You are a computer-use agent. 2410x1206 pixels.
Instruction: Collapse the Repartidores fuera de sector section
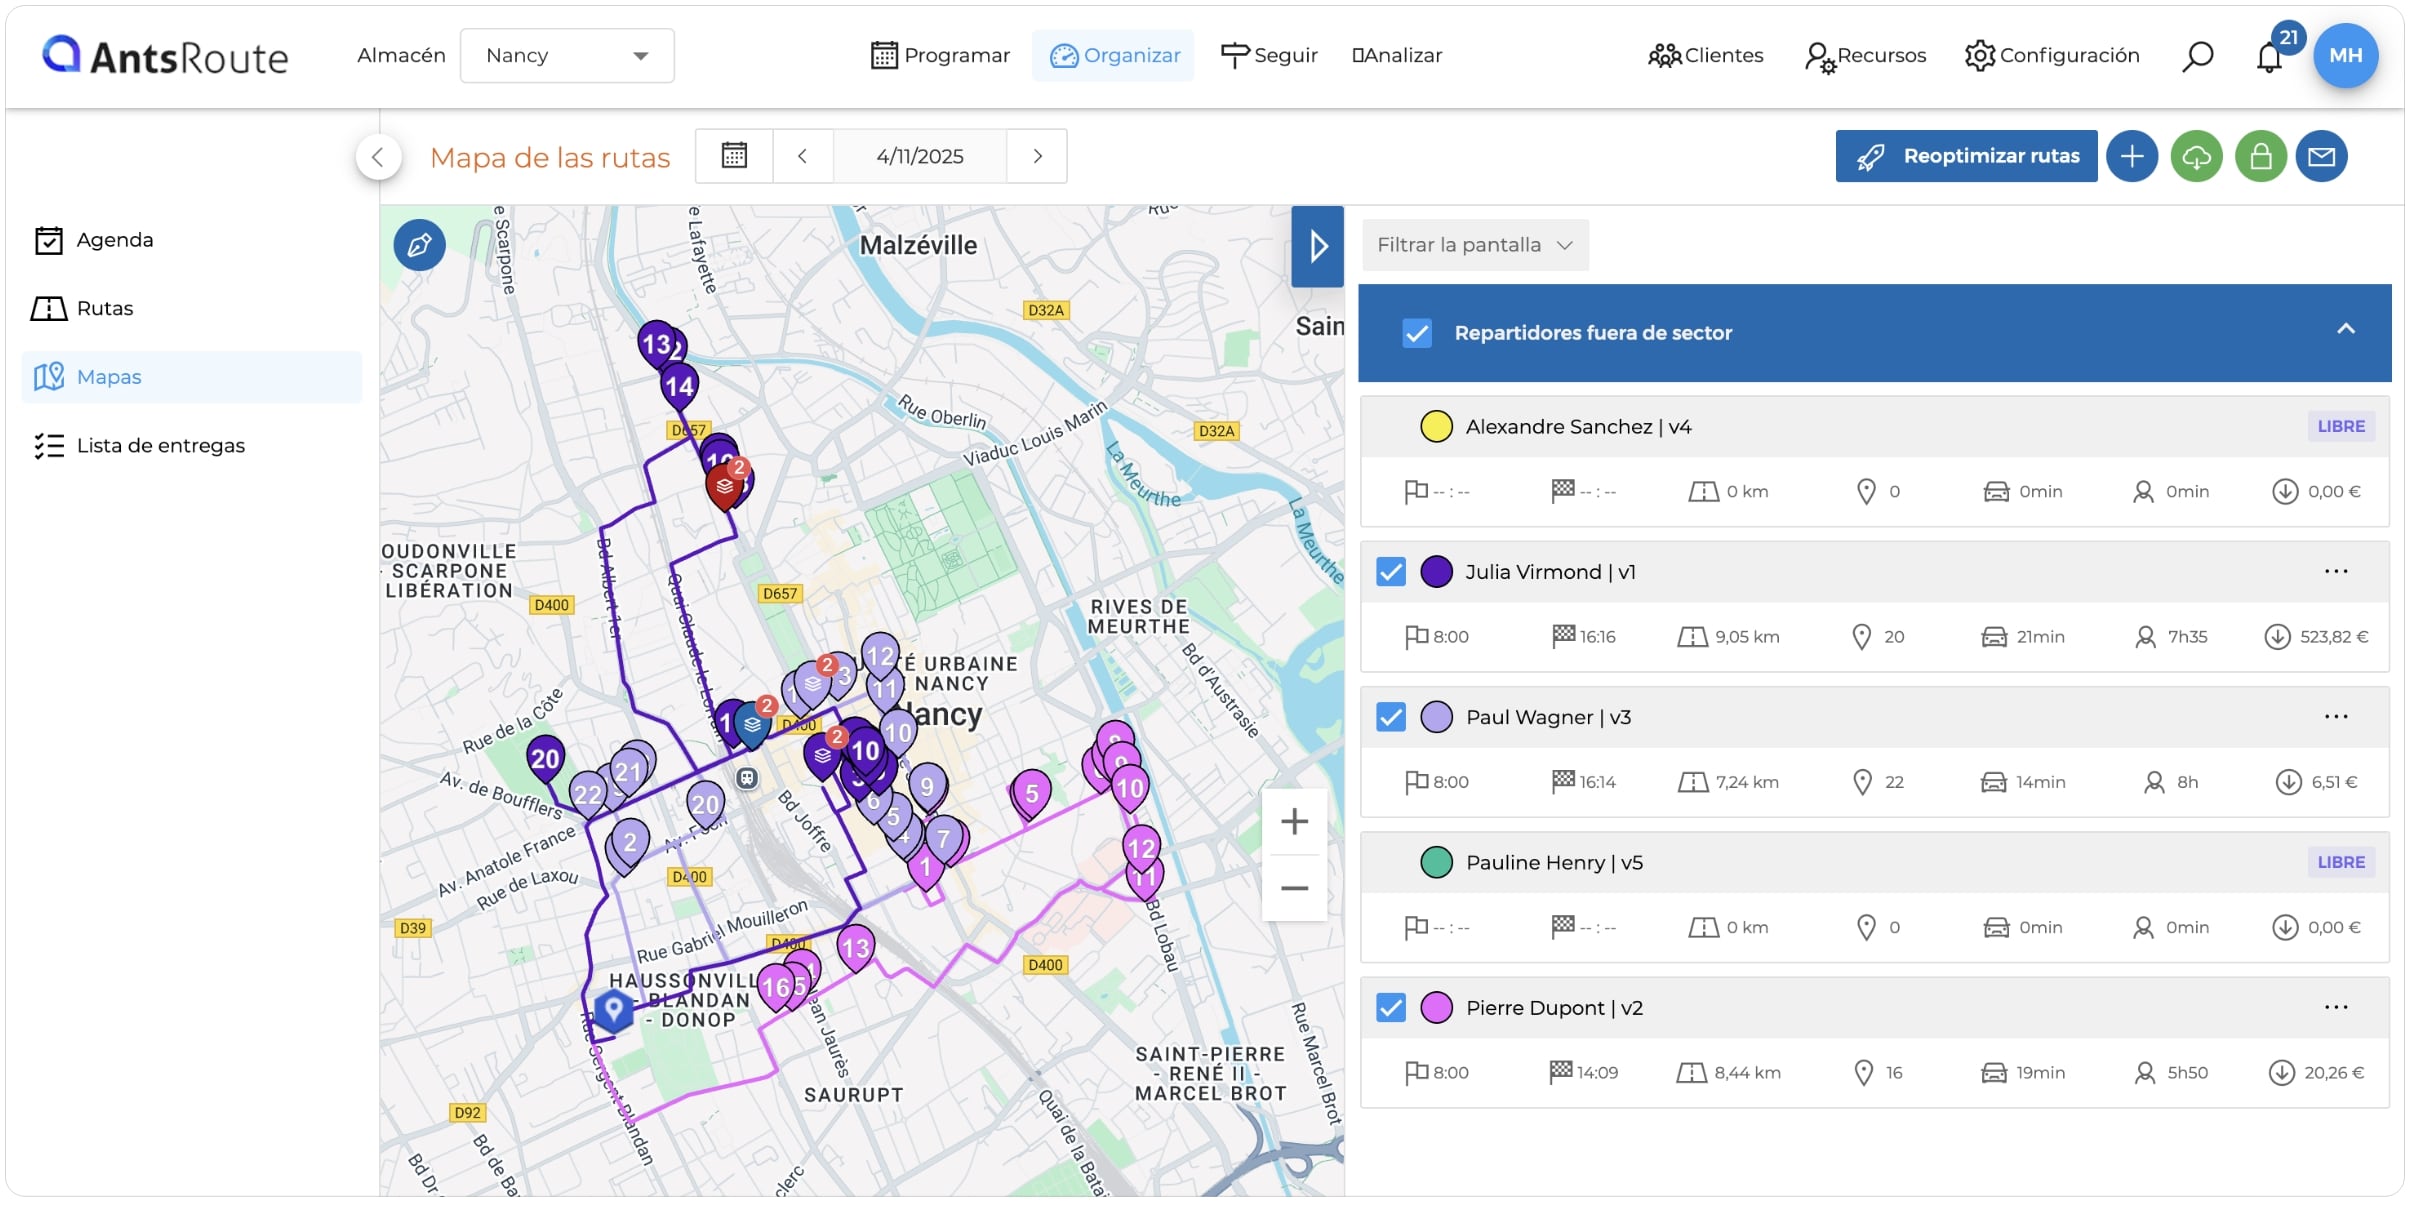click(2346, 330)
